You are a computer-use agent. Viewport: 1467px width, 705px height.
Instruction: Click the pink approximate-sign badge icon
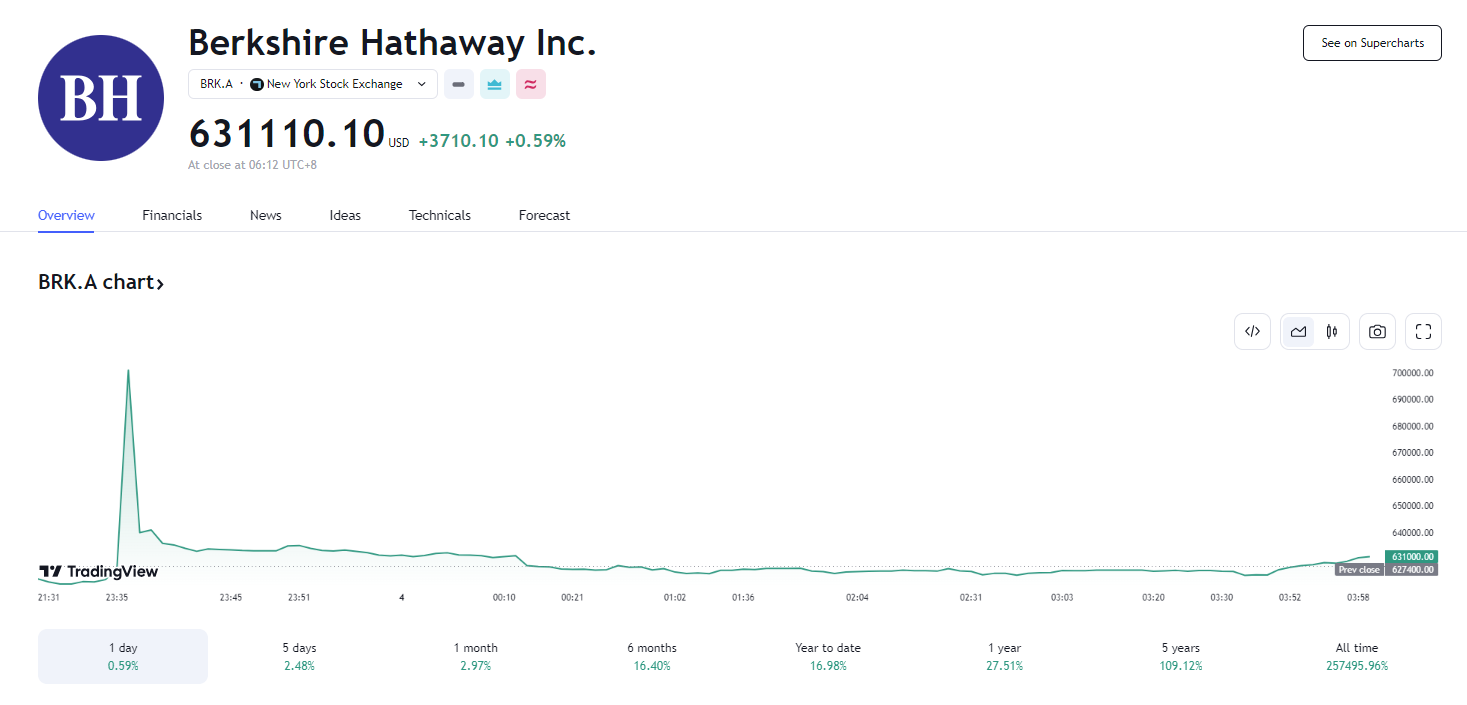click(x=531, y=85)
